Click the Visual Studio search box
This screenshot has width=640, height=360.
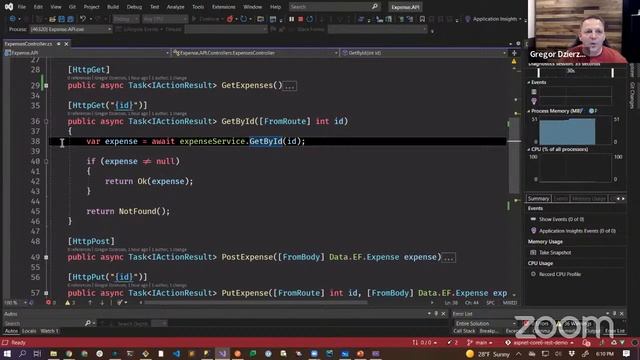(x=334, y=7)
